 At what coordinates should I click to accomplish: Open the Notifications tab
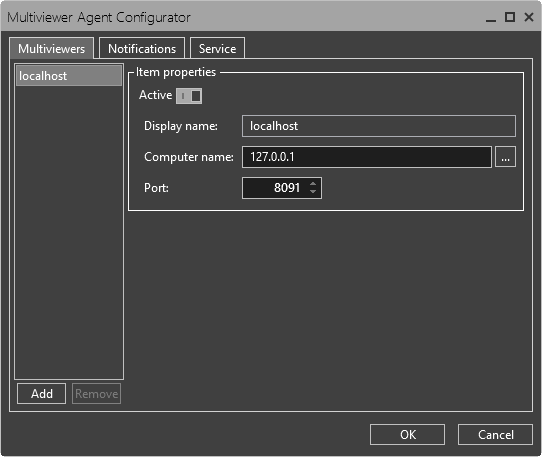(x=142, y=48)
